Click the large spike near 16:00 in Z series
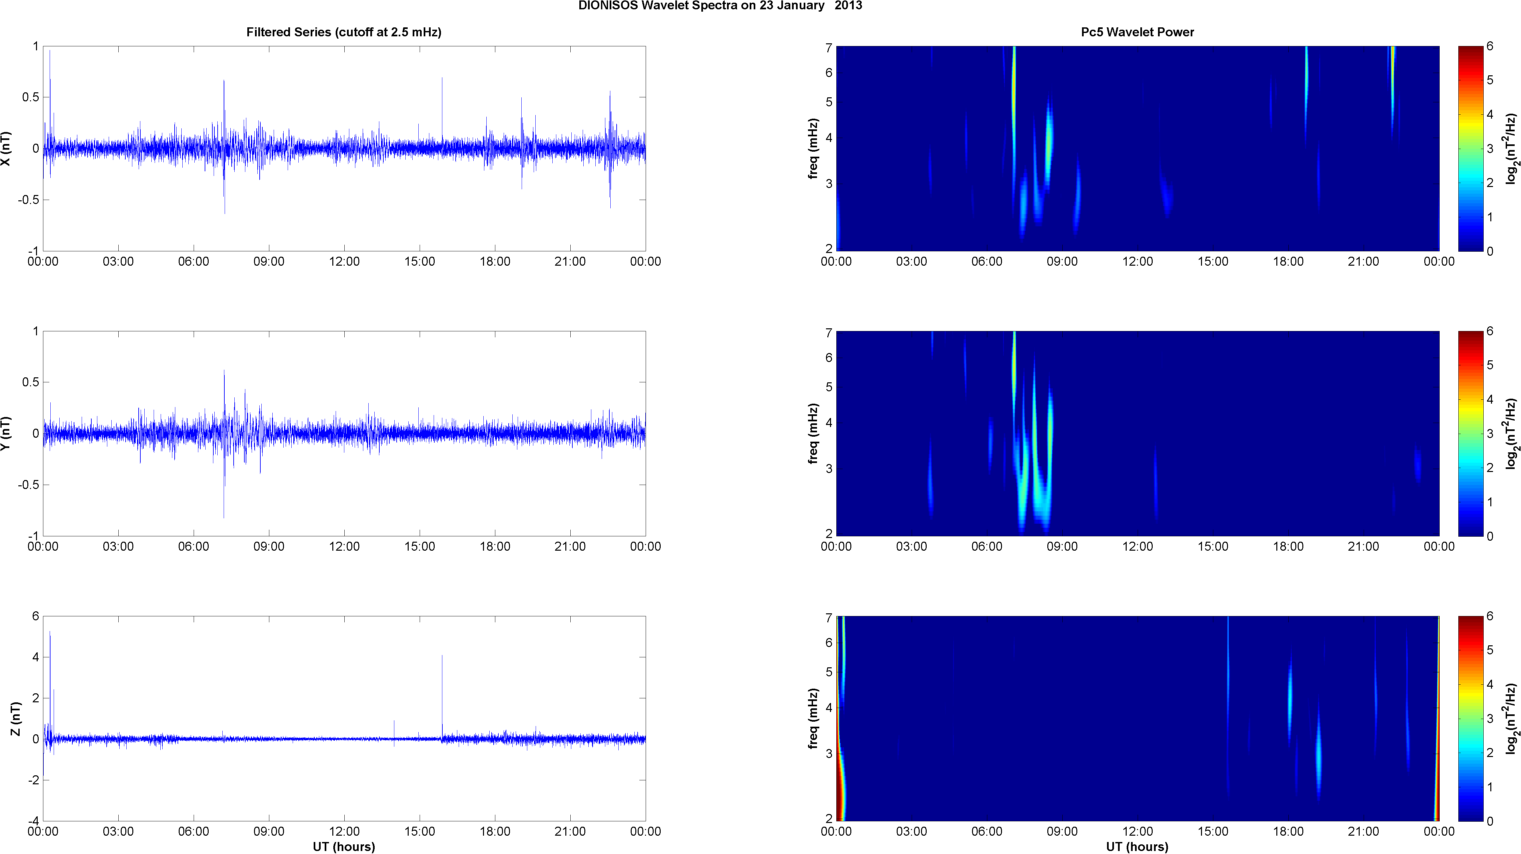 click(x=442, y=697)
